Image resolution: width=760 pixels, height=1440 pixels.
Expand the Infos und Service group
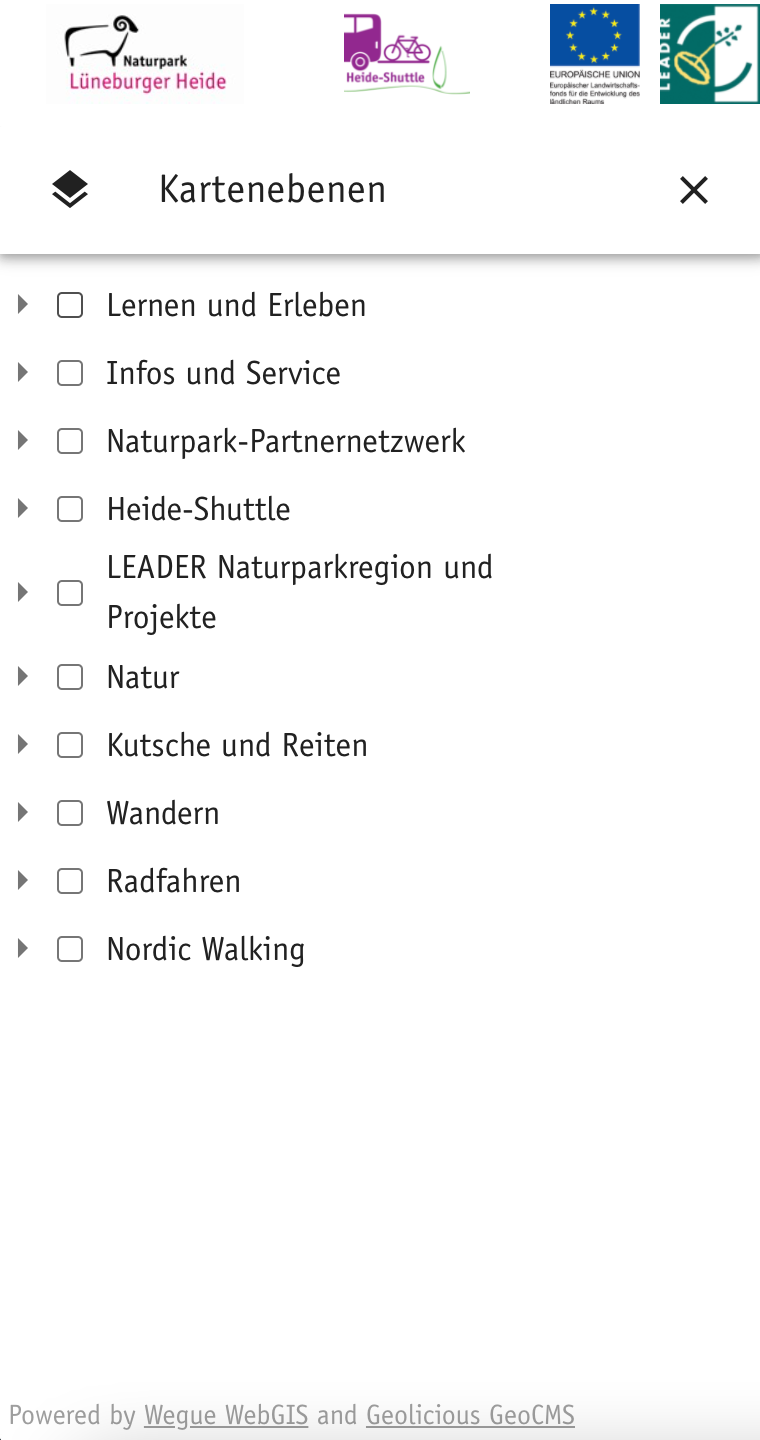[23, 373]
